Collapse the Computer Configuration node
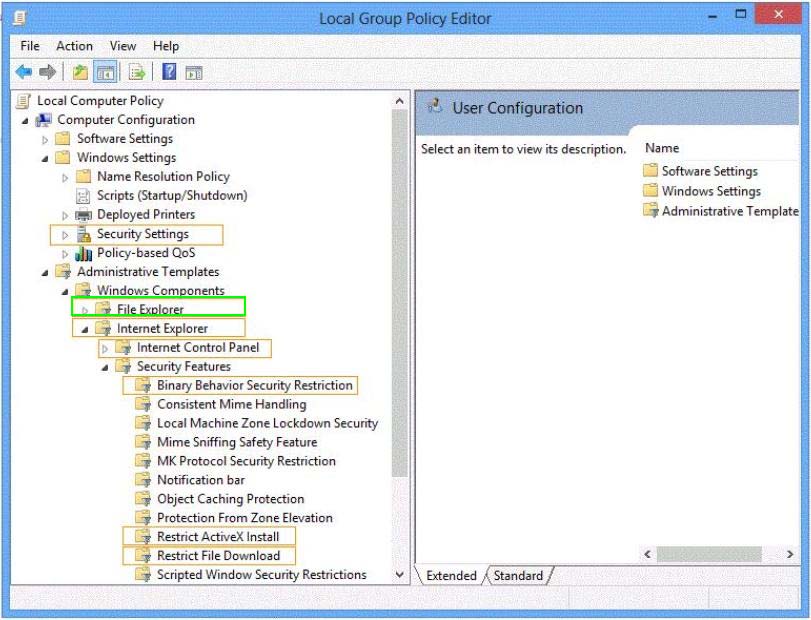 [x=25, y=121]
